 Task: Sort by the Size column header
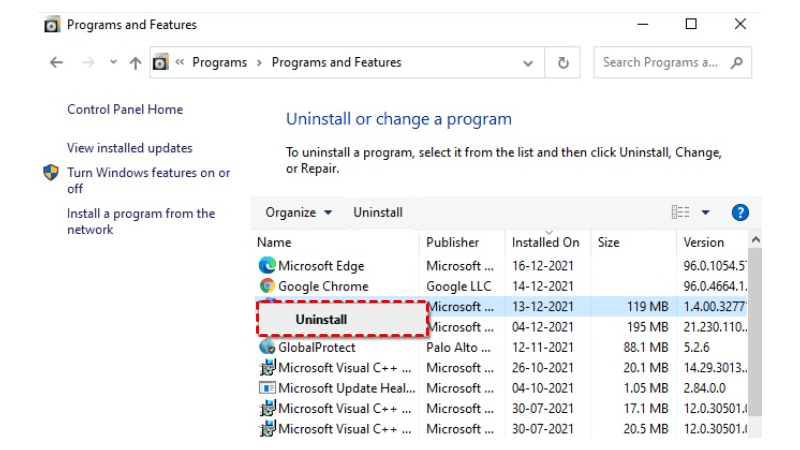(608, 242)
